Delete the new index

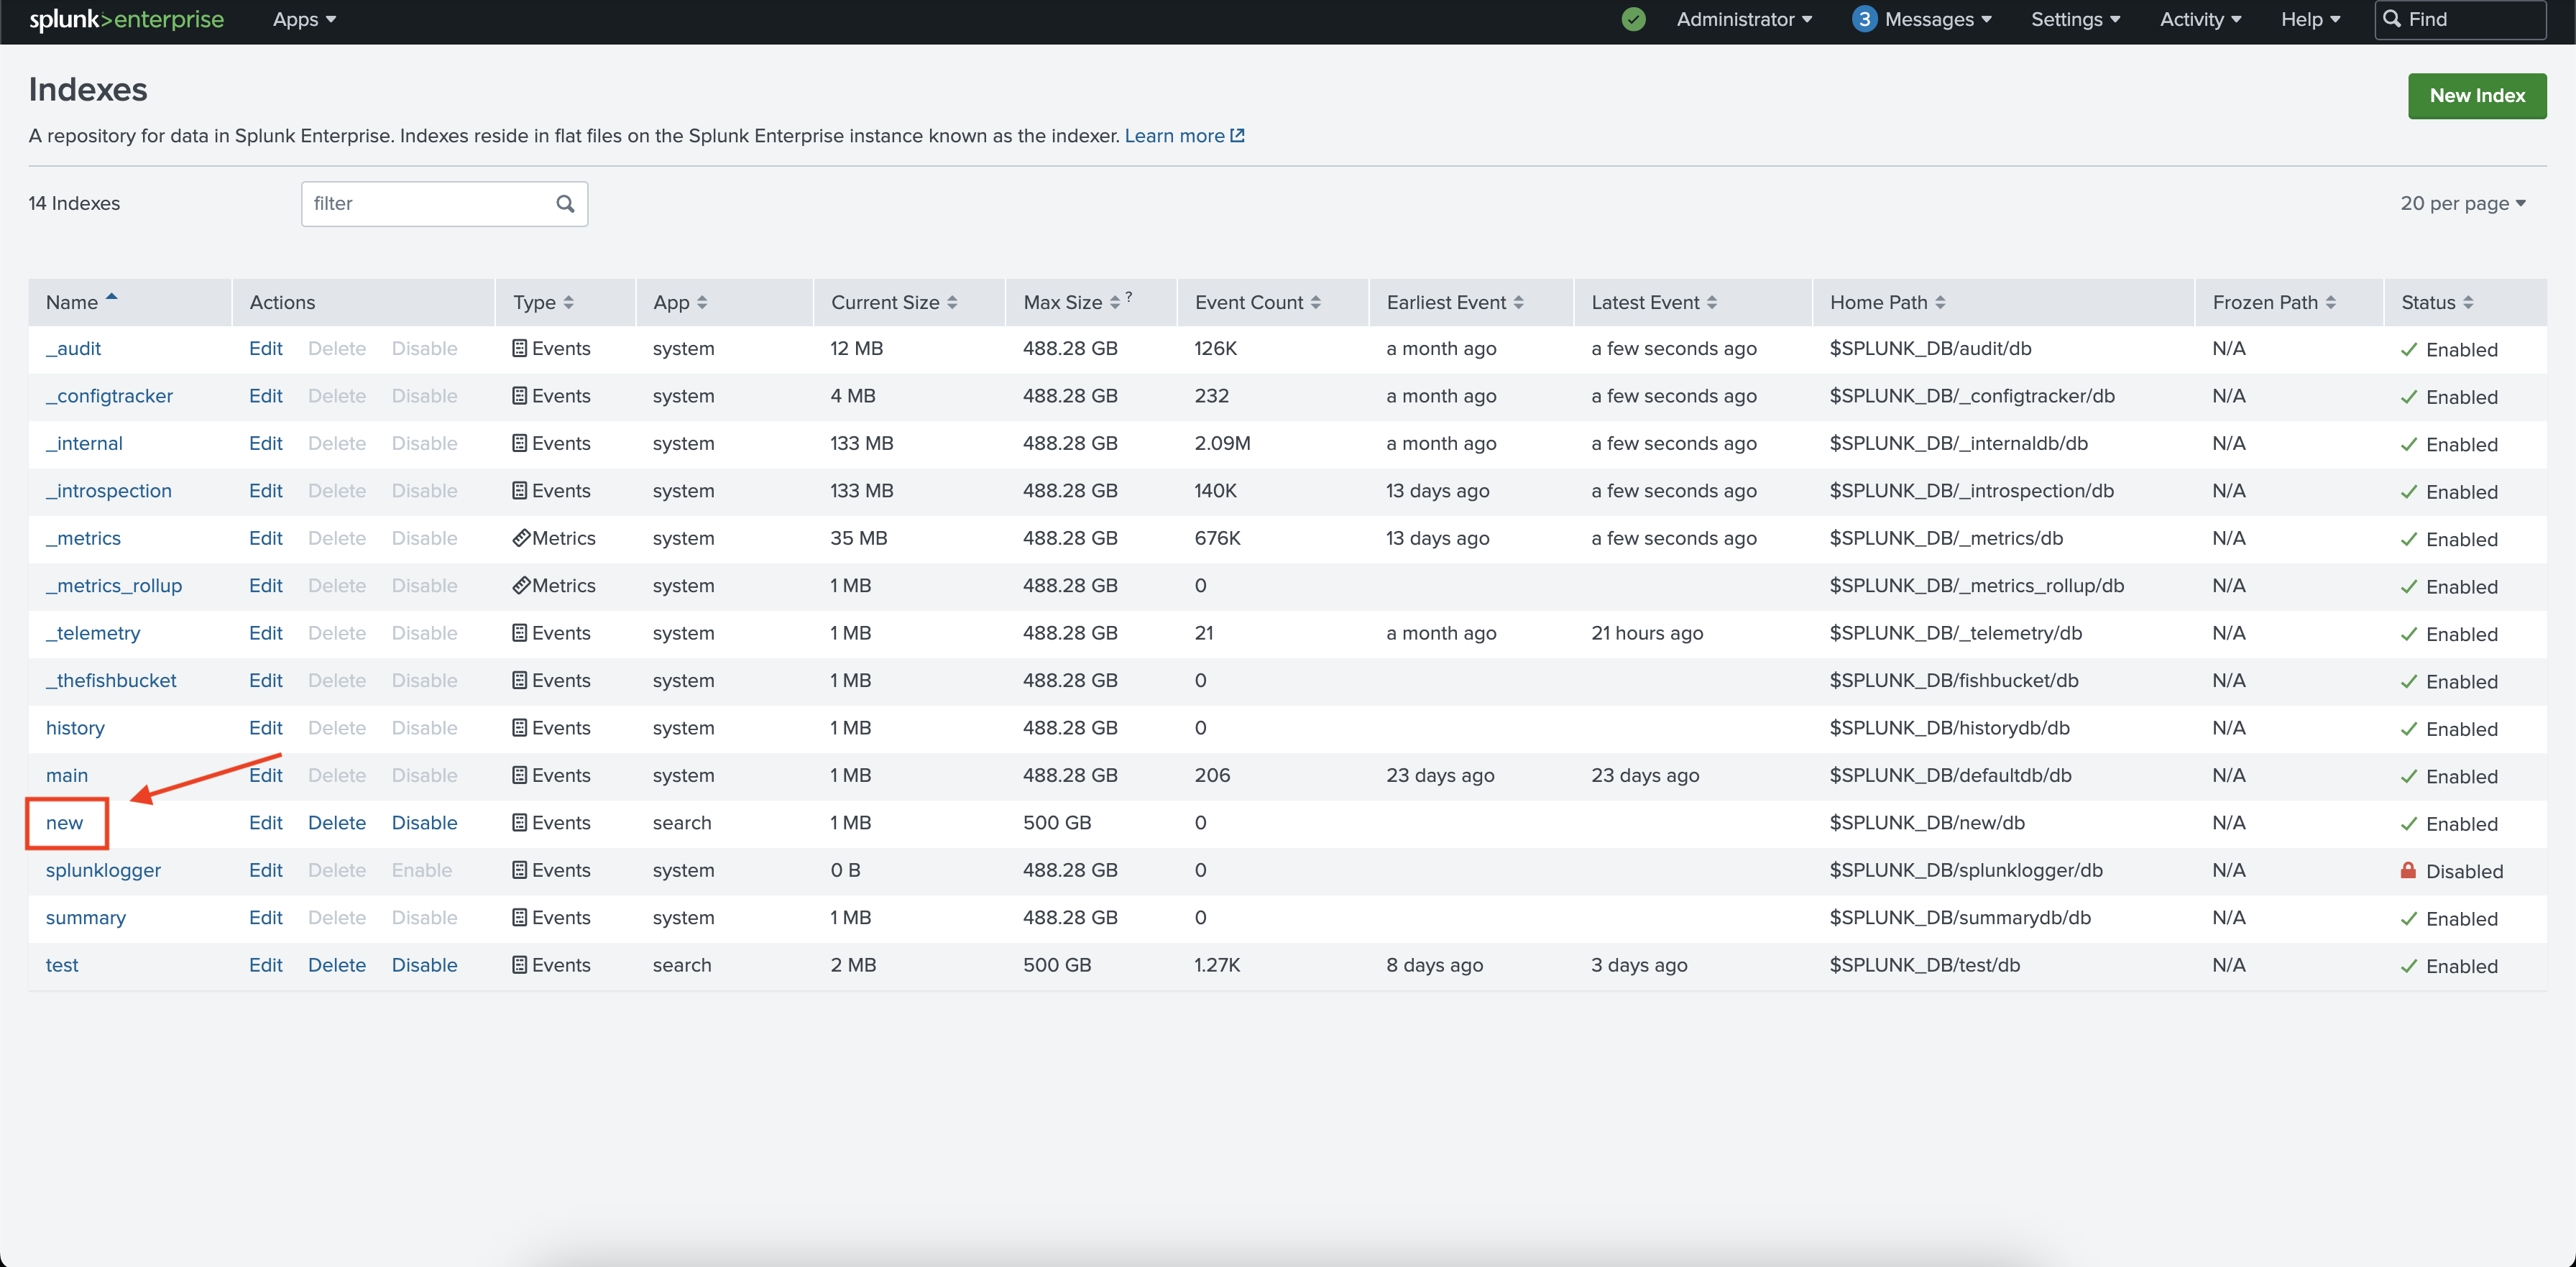coord(336,823)
